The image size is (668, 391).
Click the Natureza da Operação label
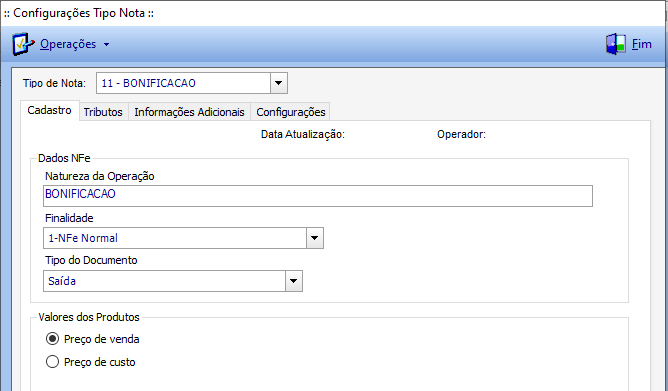[100, 176]
